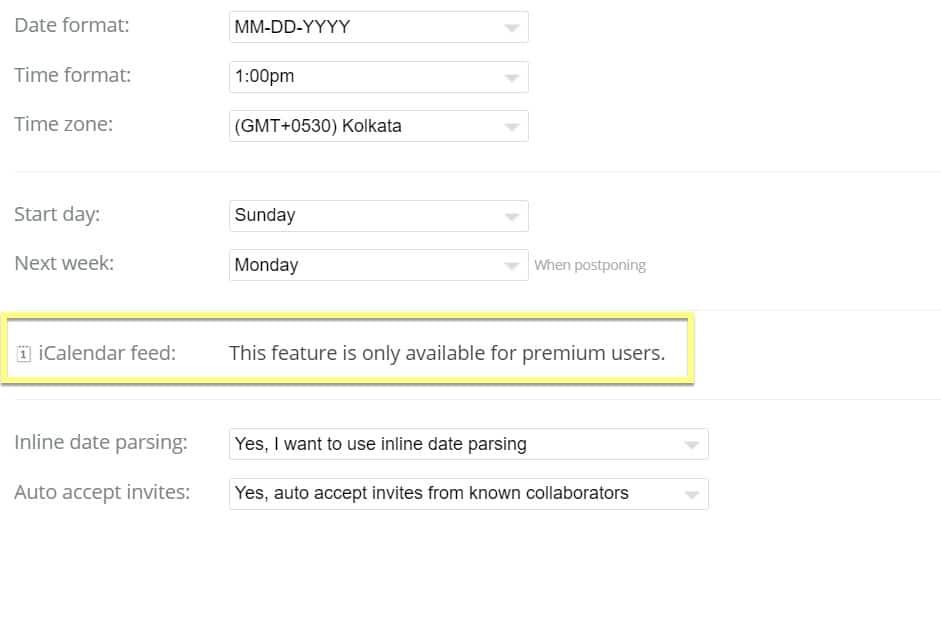Click the arrow on Inline date parsing field
941x622 pixels.
(691, 445)
